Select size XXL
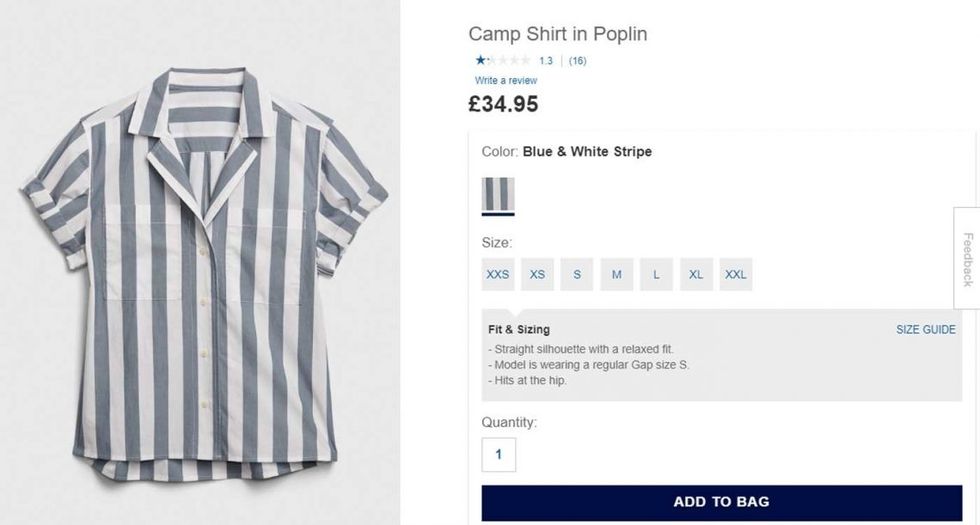 pos(735,274)
